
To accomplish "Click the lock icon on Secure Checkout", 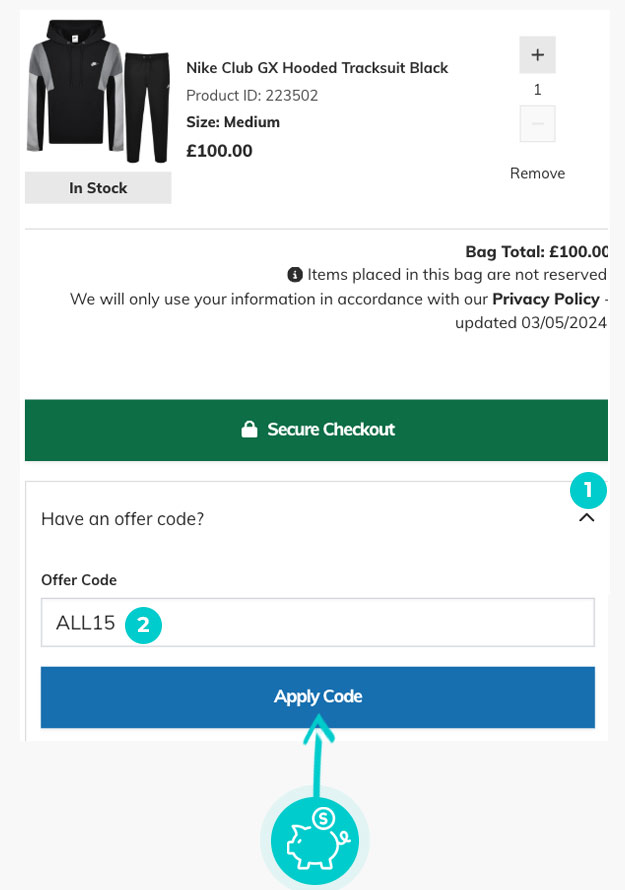I will tap(249, 429).
